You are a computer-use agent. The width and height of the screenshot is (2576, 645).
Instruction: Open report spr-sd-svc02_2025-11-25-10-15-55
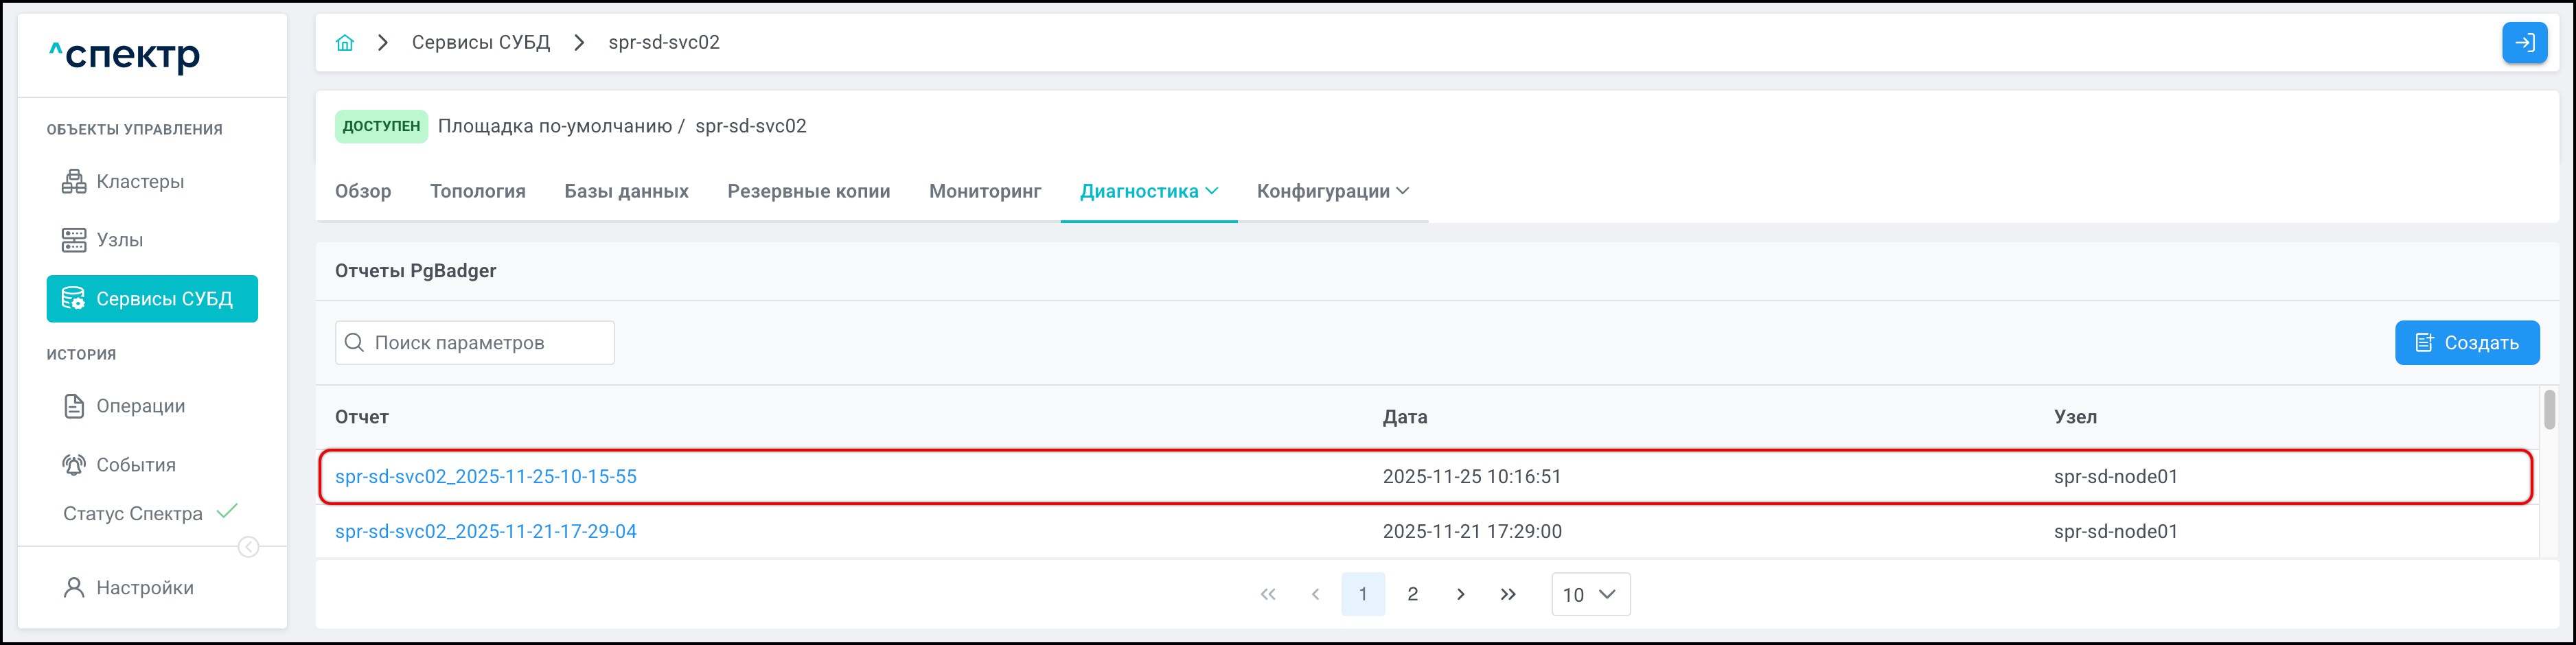pos(486,477)
